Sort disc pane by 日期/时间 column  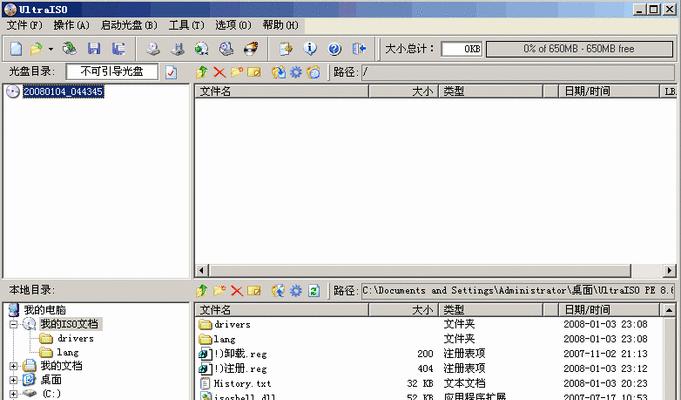coord(609,91)
